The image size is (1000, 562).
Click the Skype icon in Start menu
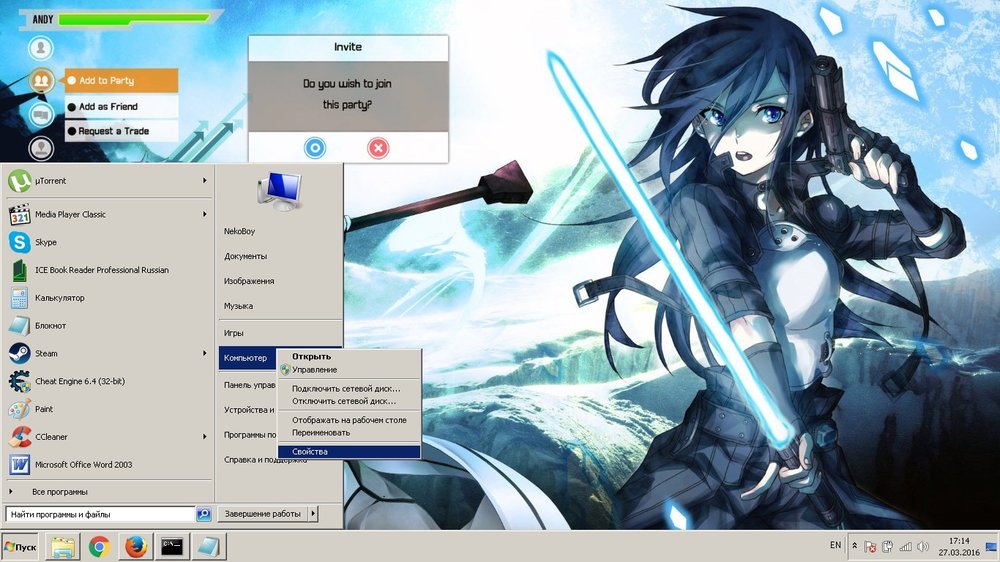click(x=19, y=242)
